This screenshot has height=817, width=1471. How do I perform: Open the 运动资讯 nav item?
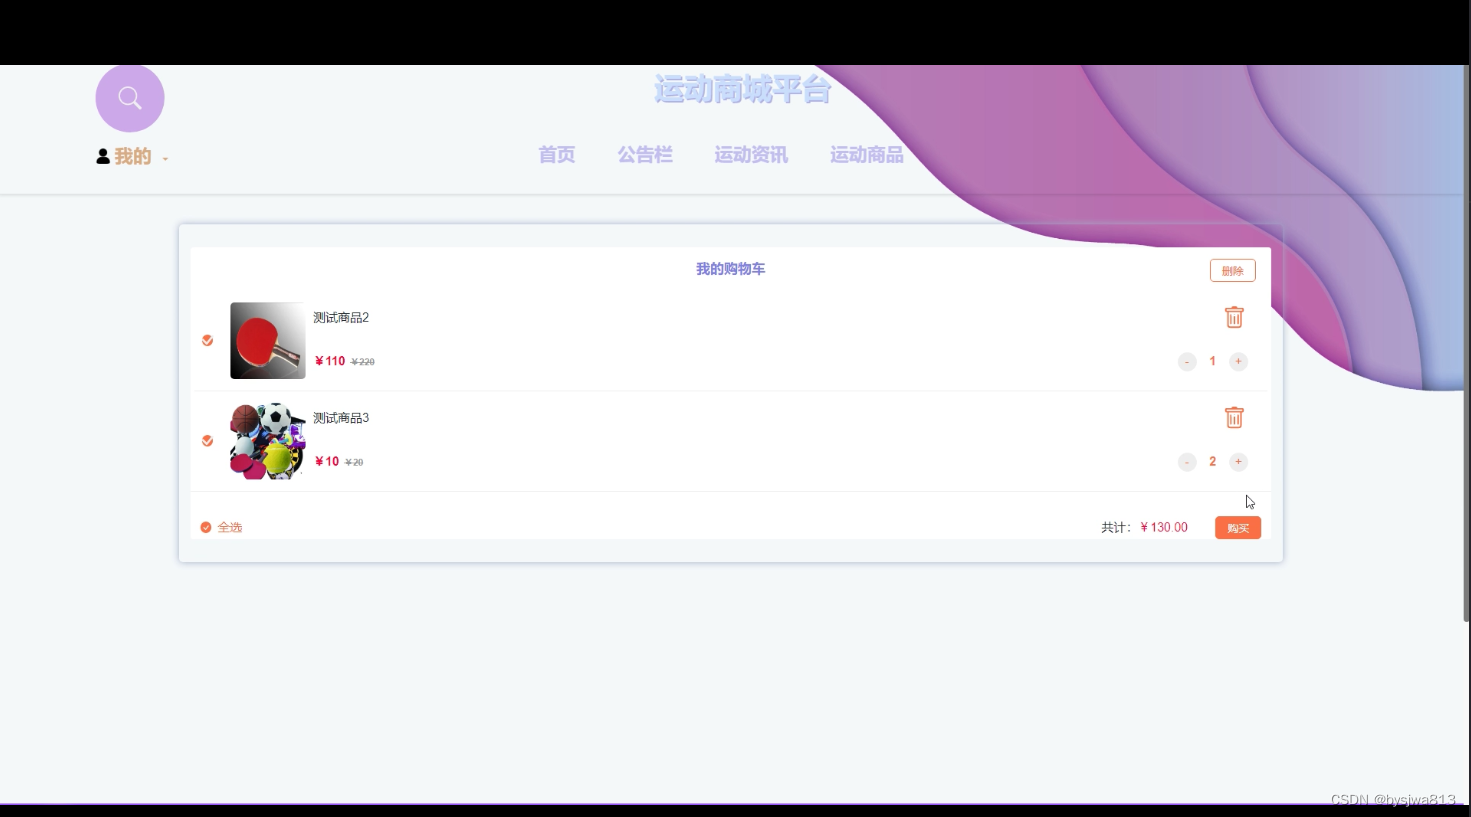751,155
